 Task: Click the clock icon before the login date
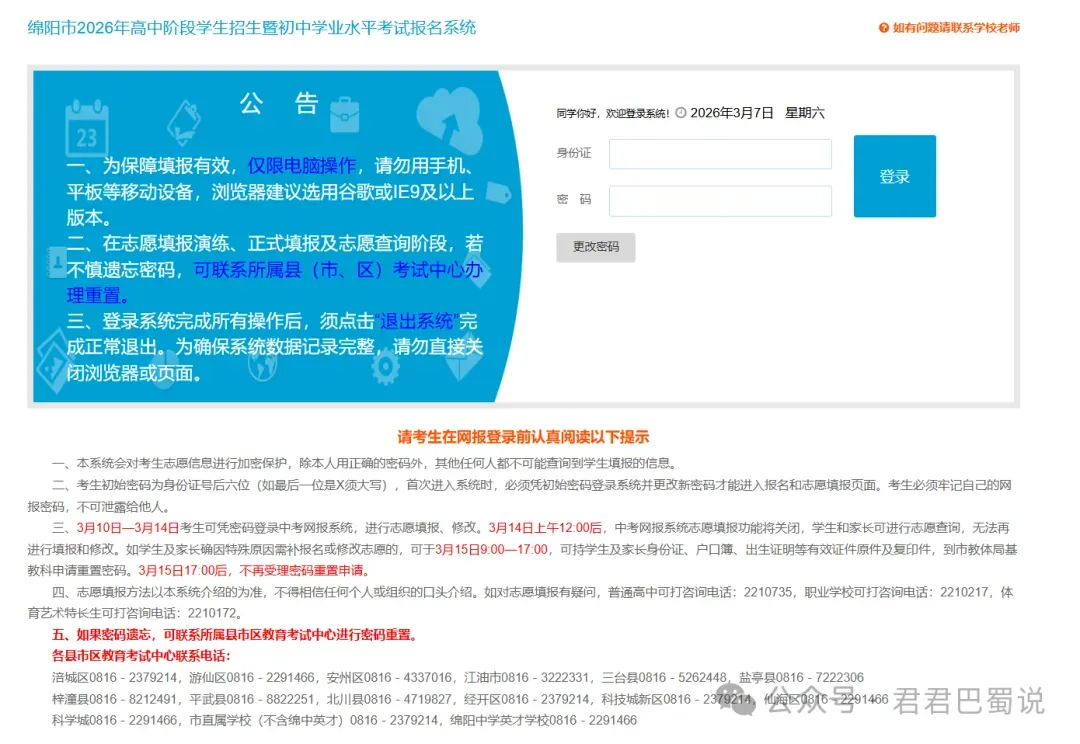coord(680,112)
